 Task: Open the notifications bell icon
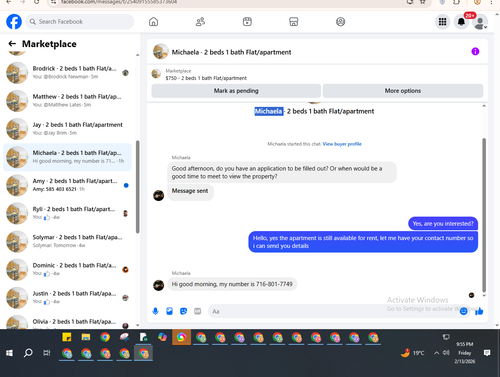[x=461, y=22]
